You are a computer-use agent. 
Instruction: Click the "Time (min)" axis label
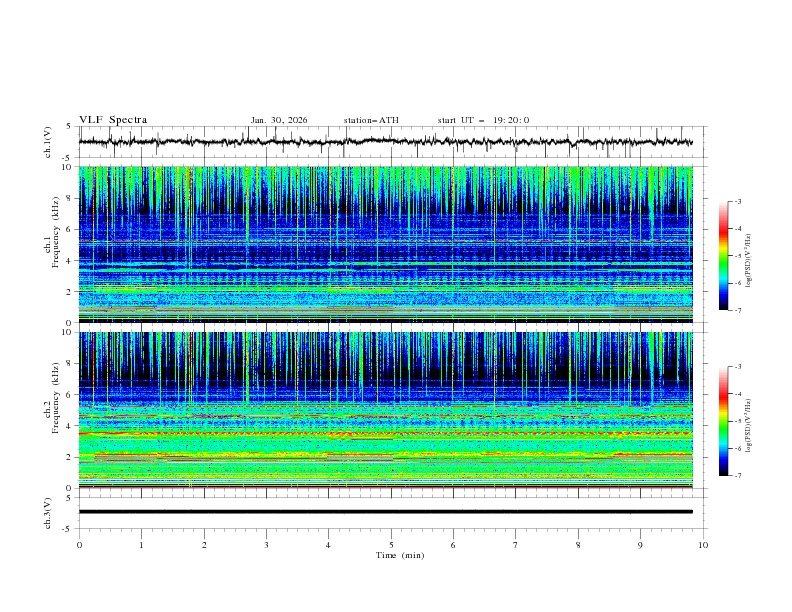[x=400, y=555]
